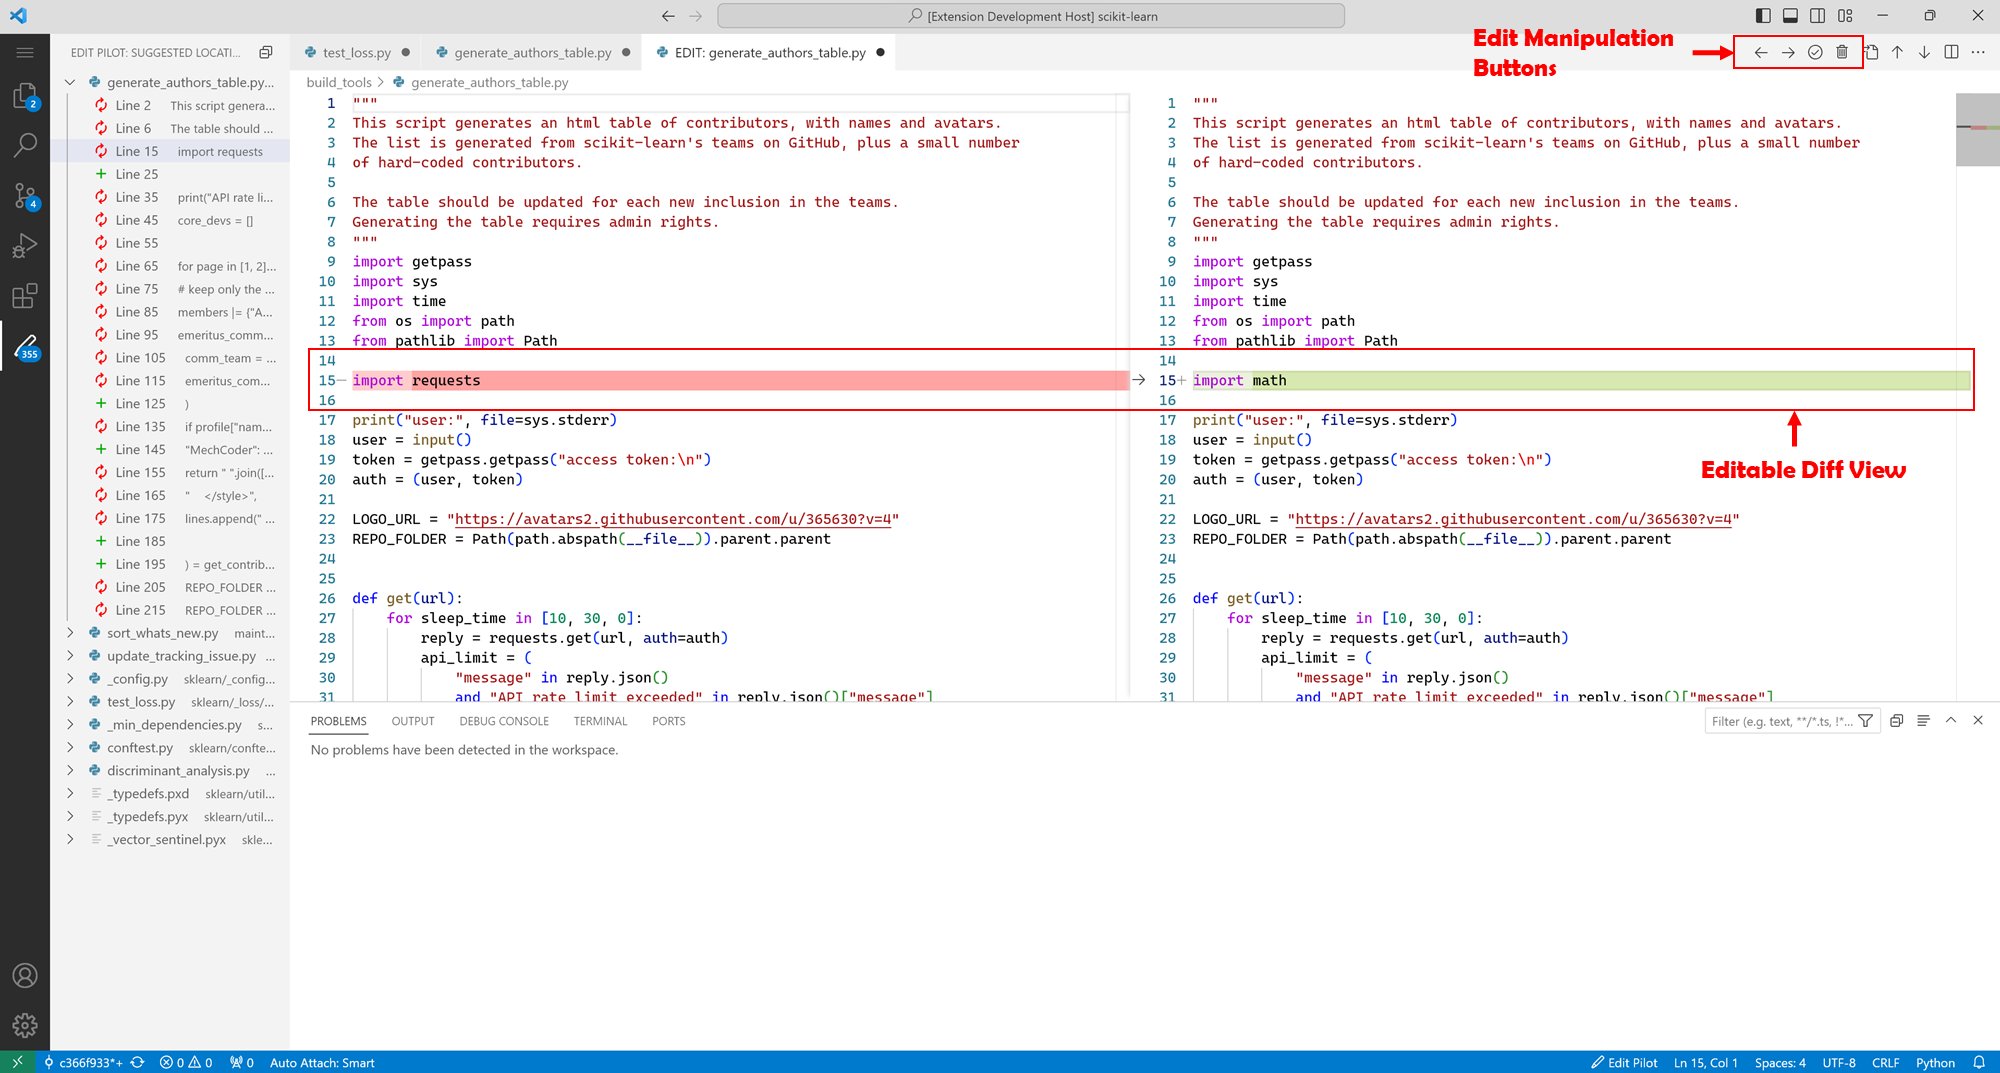Open notifications bell in status bar
2000x1073 pixels.
[1978, 1062]
